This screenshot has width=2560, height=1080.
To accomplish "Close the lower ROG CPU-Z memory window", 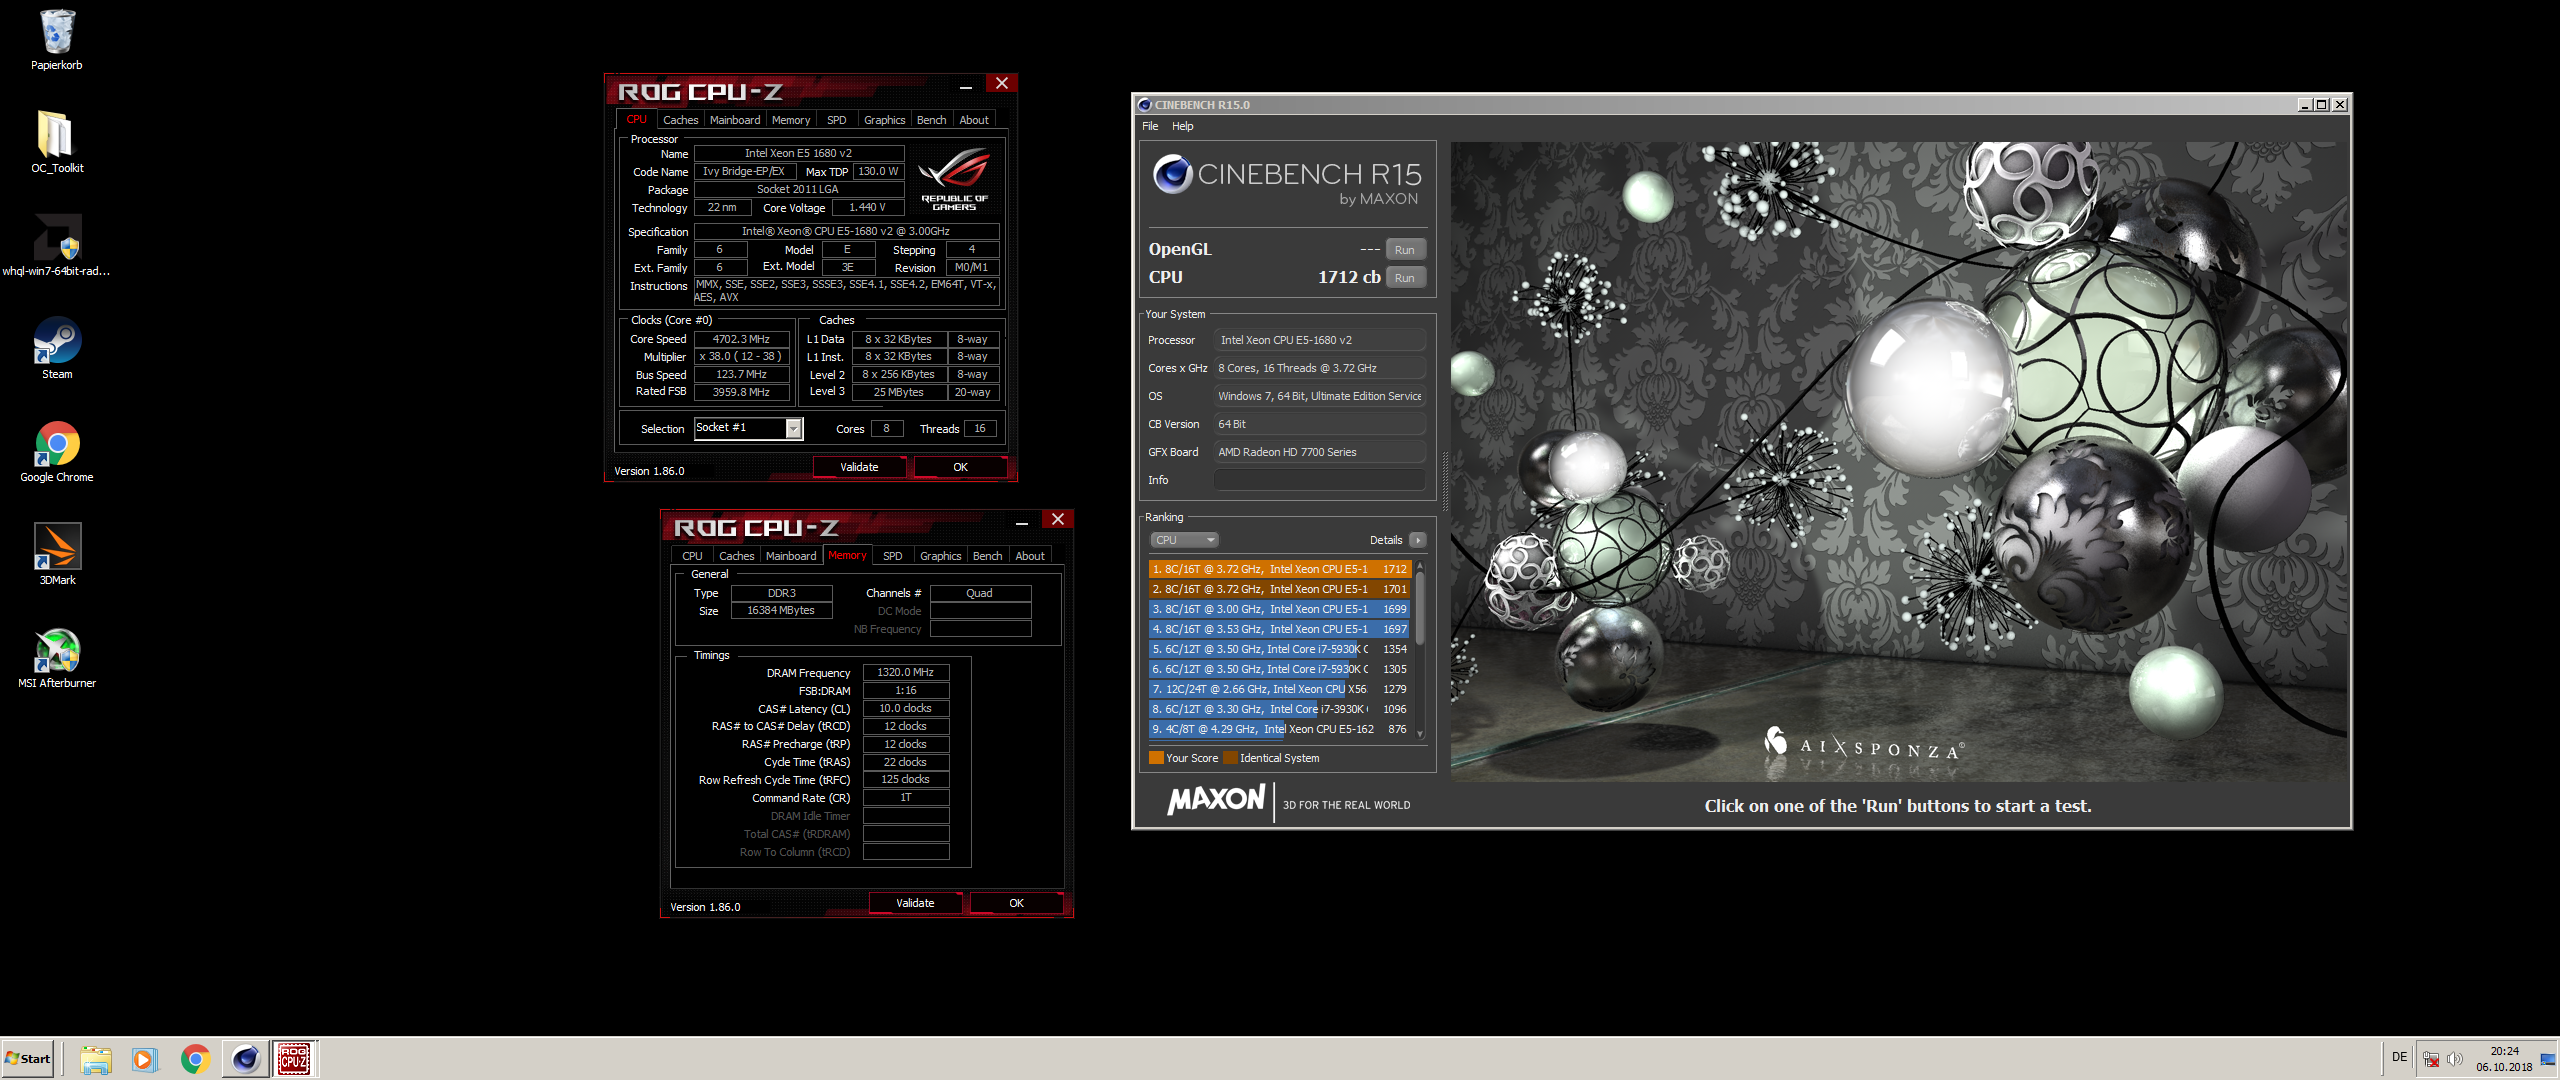I will coord(1057,519).
